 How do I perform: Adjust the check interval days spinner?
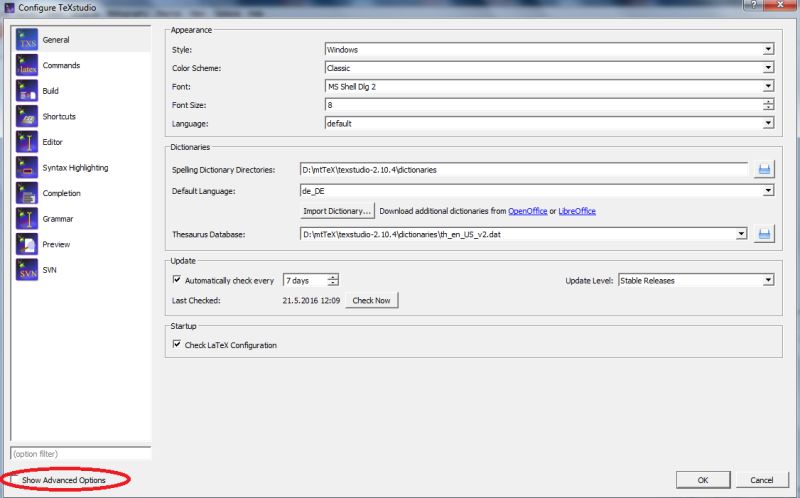point(333,280)
